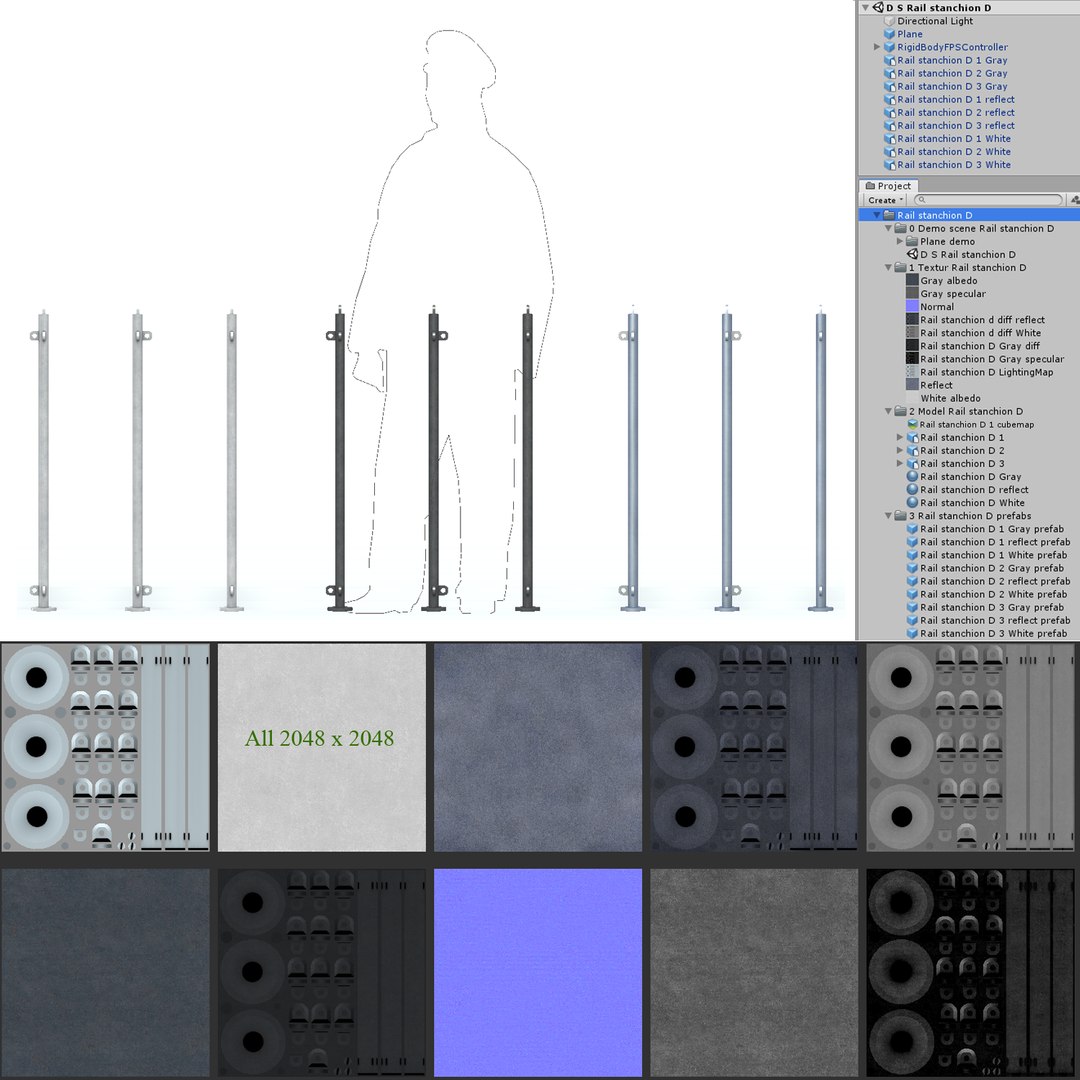Collapse the 2 Model Rail stanchion D folder
The width and height of the screenshot is (1080, 1080).
pyautogui.click(x=889, y=411)
